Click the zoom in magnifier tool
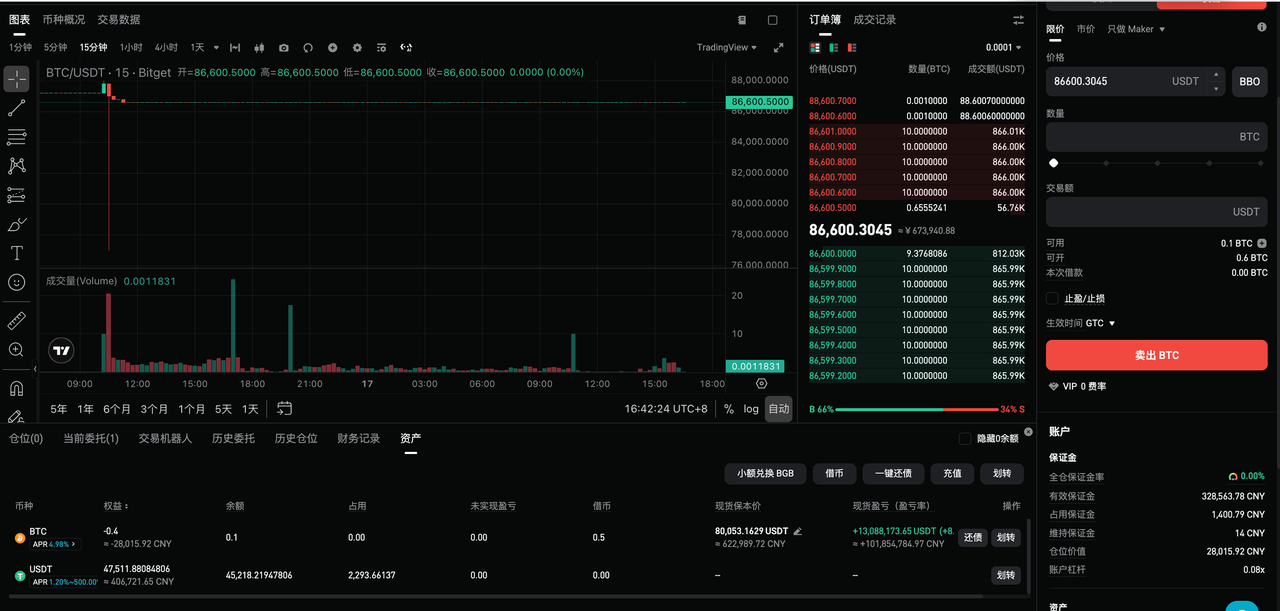The image size is (1280, 611). tap(17, 350)
